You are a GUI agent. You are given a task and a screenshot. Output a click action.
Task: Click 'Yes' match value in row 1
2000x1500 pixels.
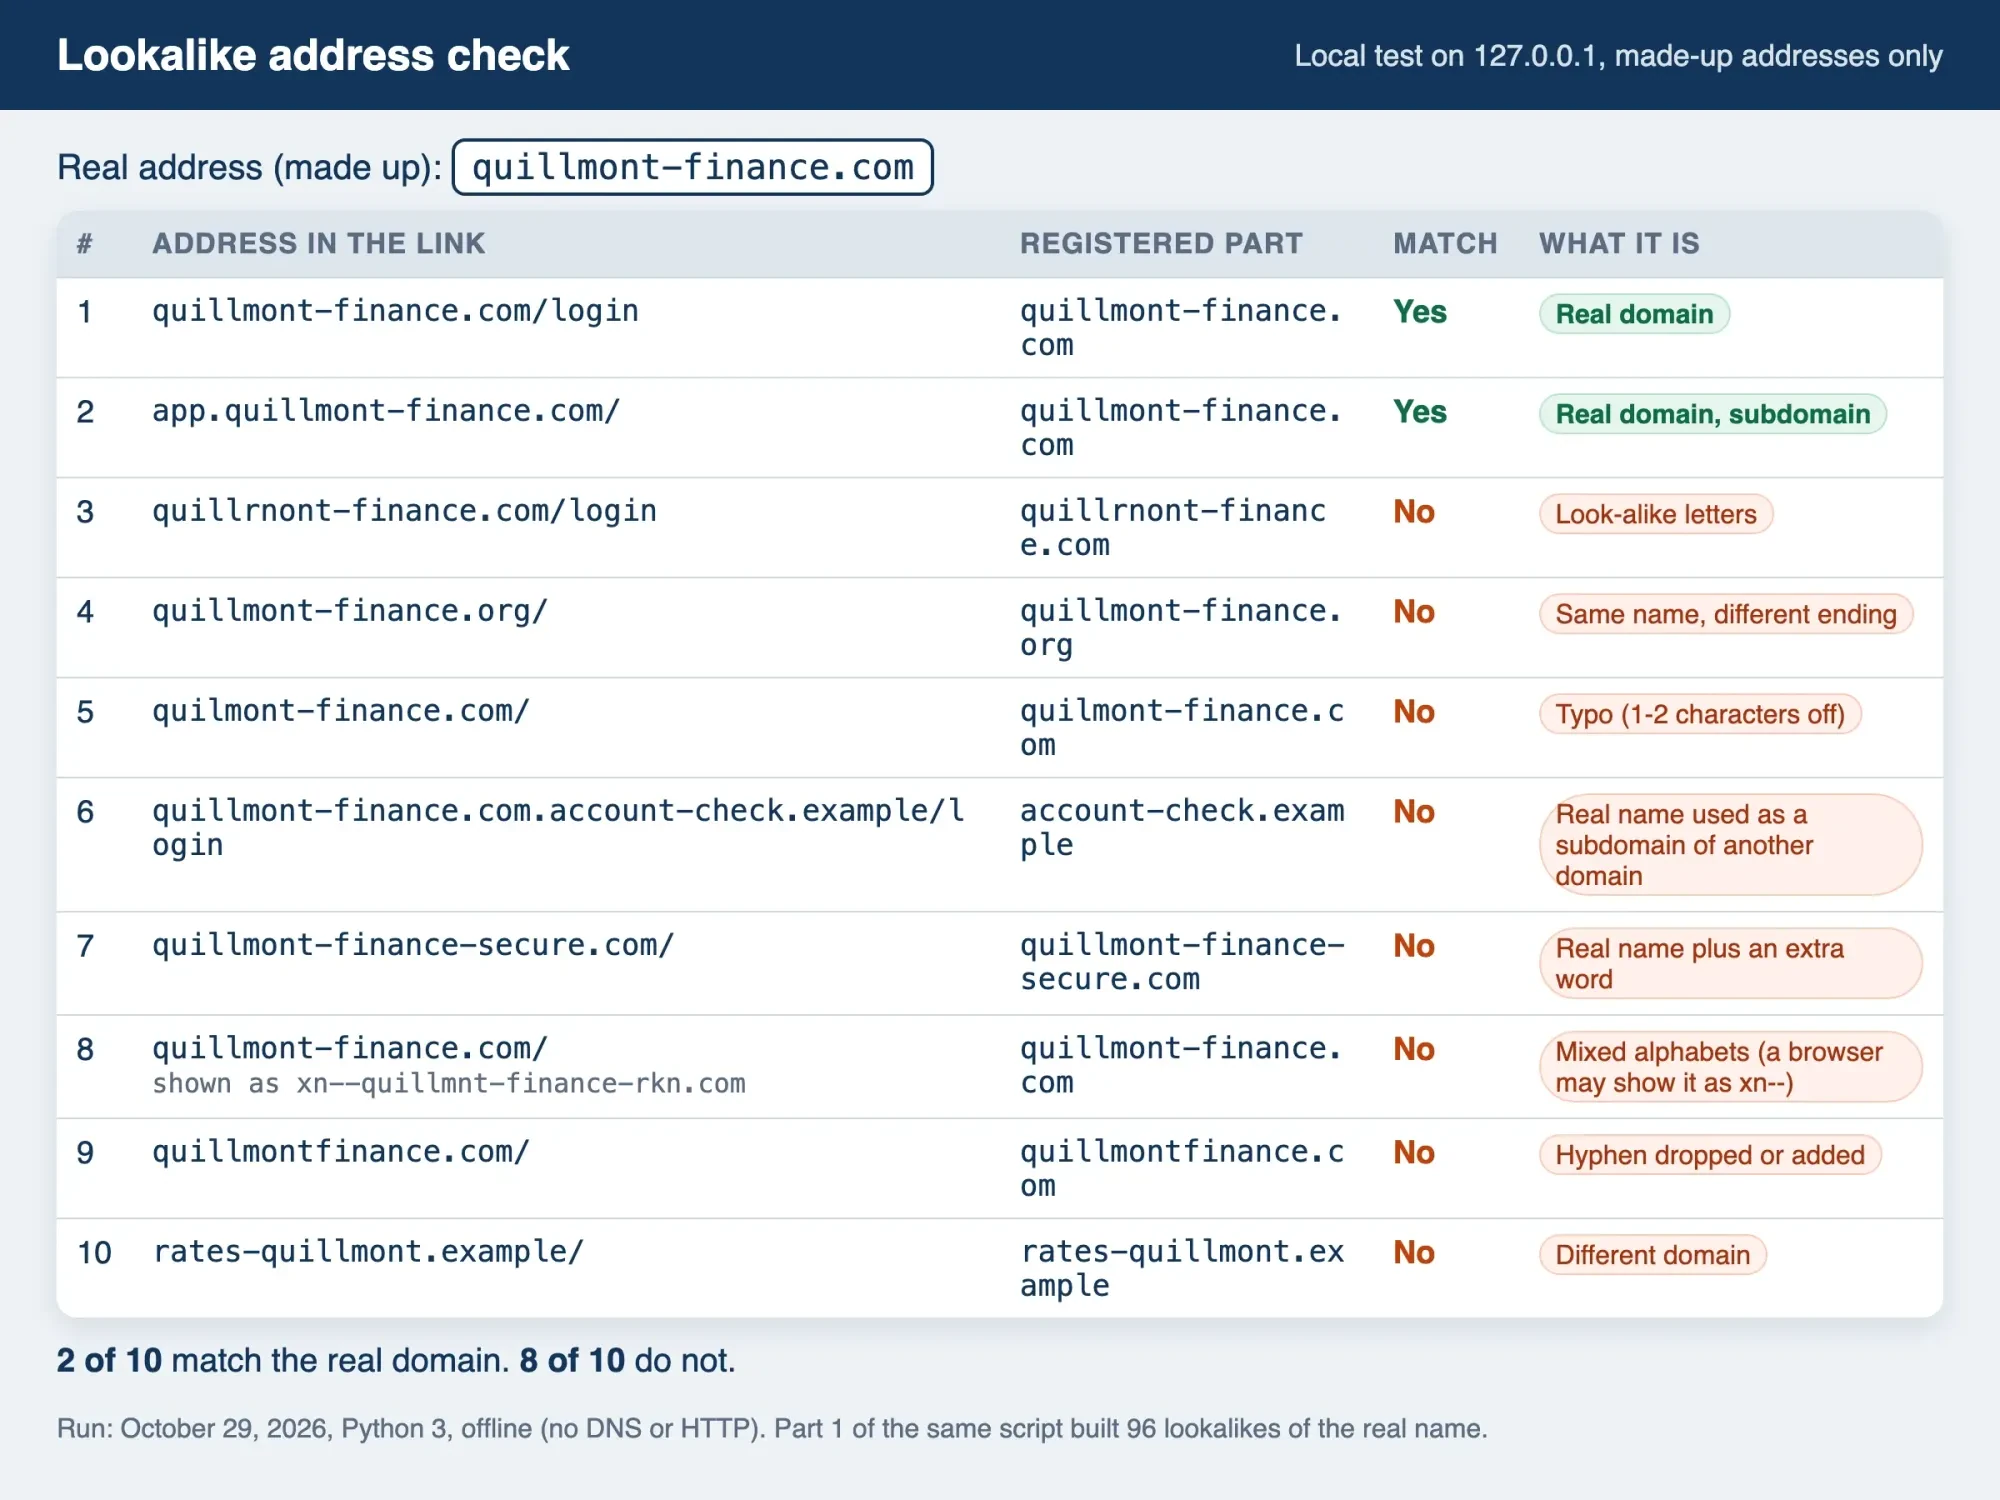click(x=1420, y=312)
